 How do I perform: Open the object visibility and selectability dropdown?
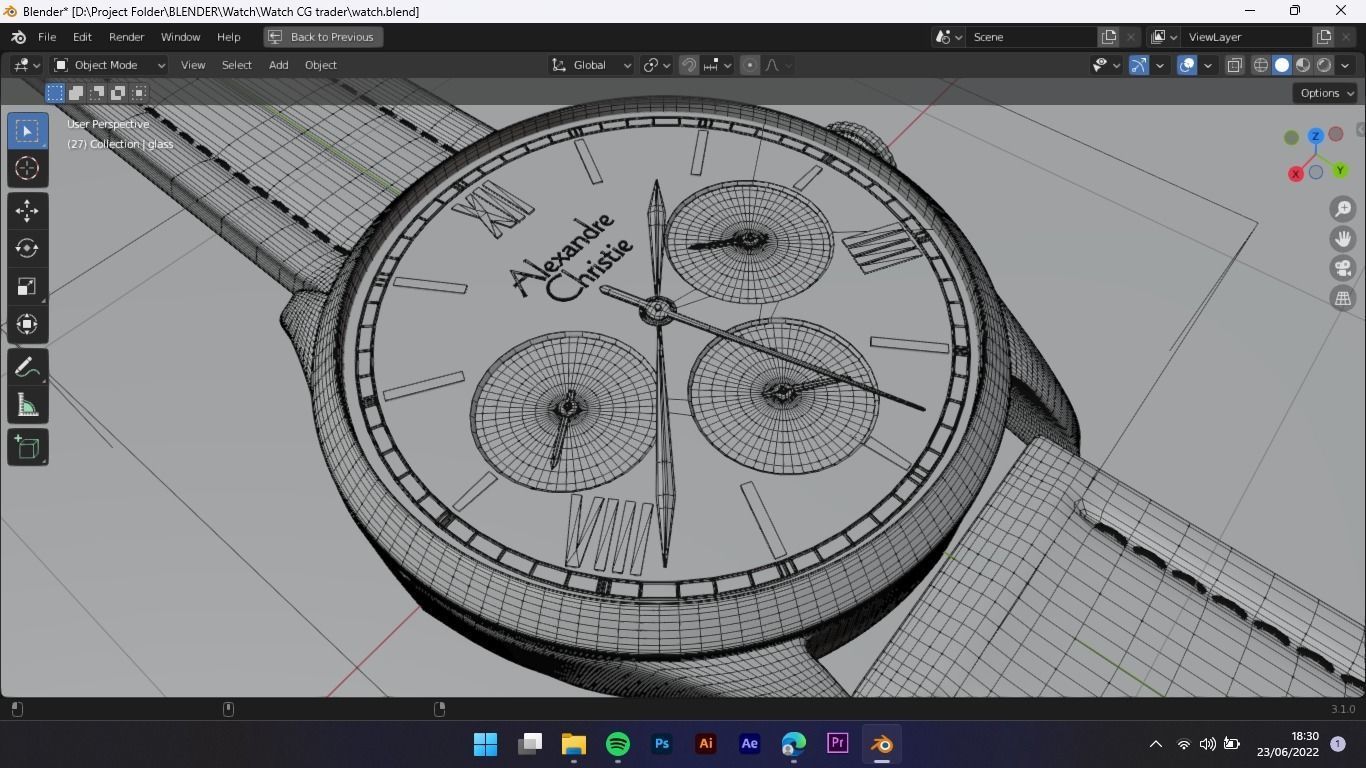tap(1106, 65)
